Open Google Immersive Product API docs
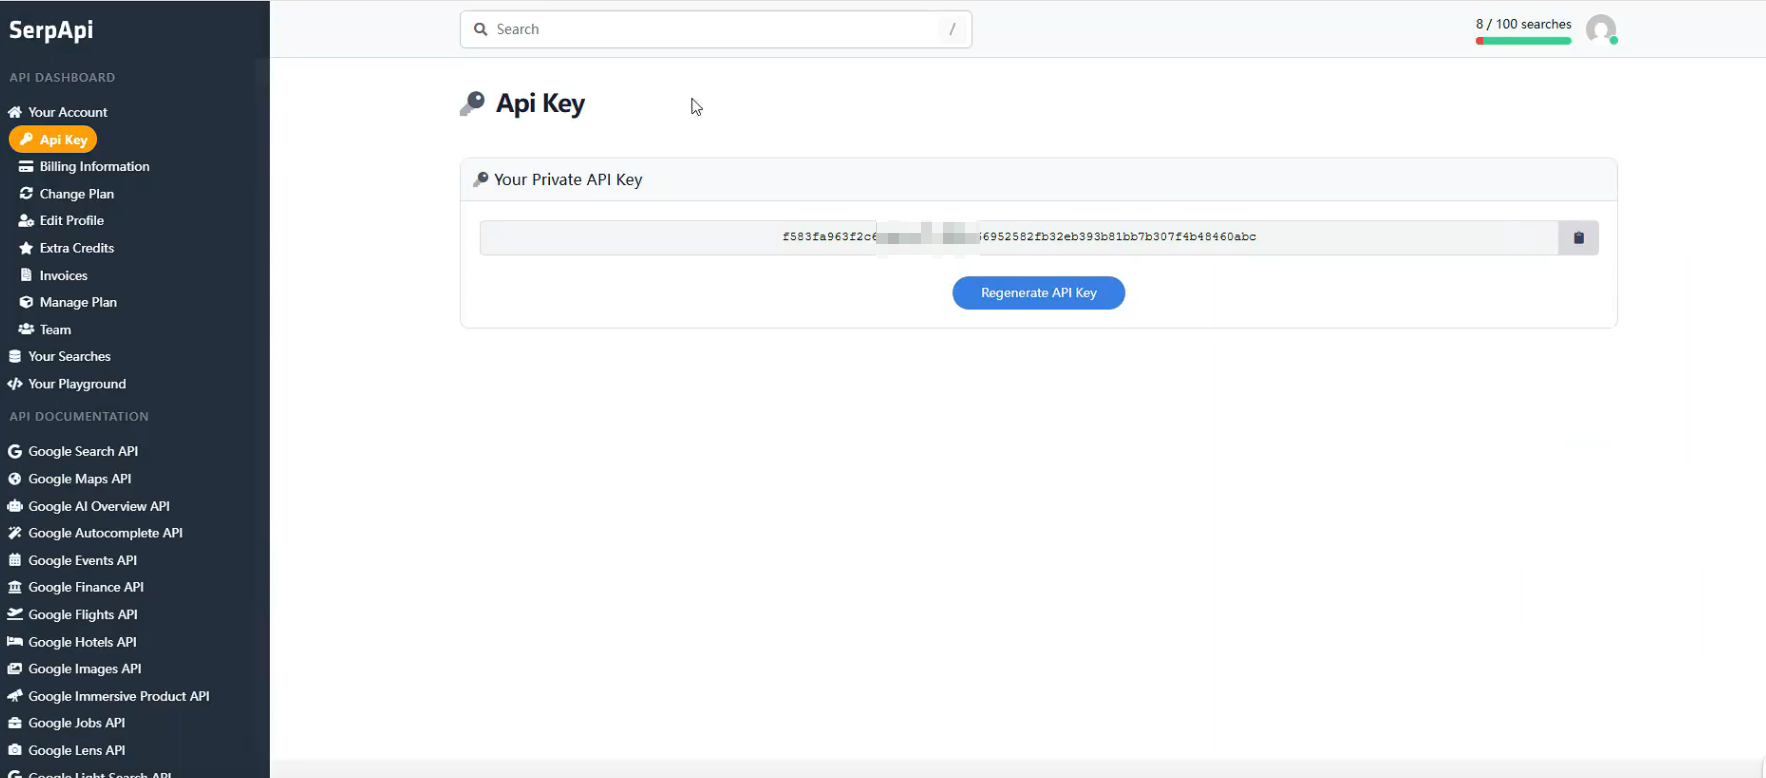The image size is (1766, 778). tap(119, 696)
